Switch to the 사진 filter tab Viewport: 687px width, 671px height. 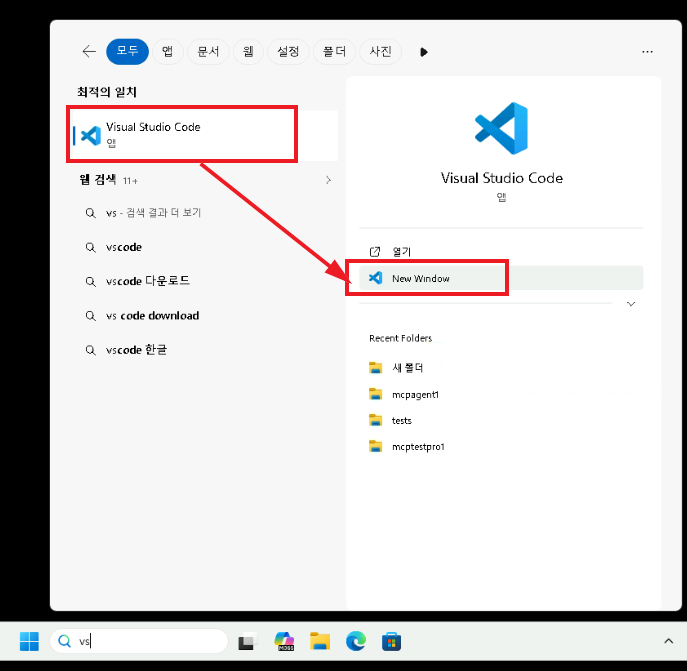(x=380, y=52)
